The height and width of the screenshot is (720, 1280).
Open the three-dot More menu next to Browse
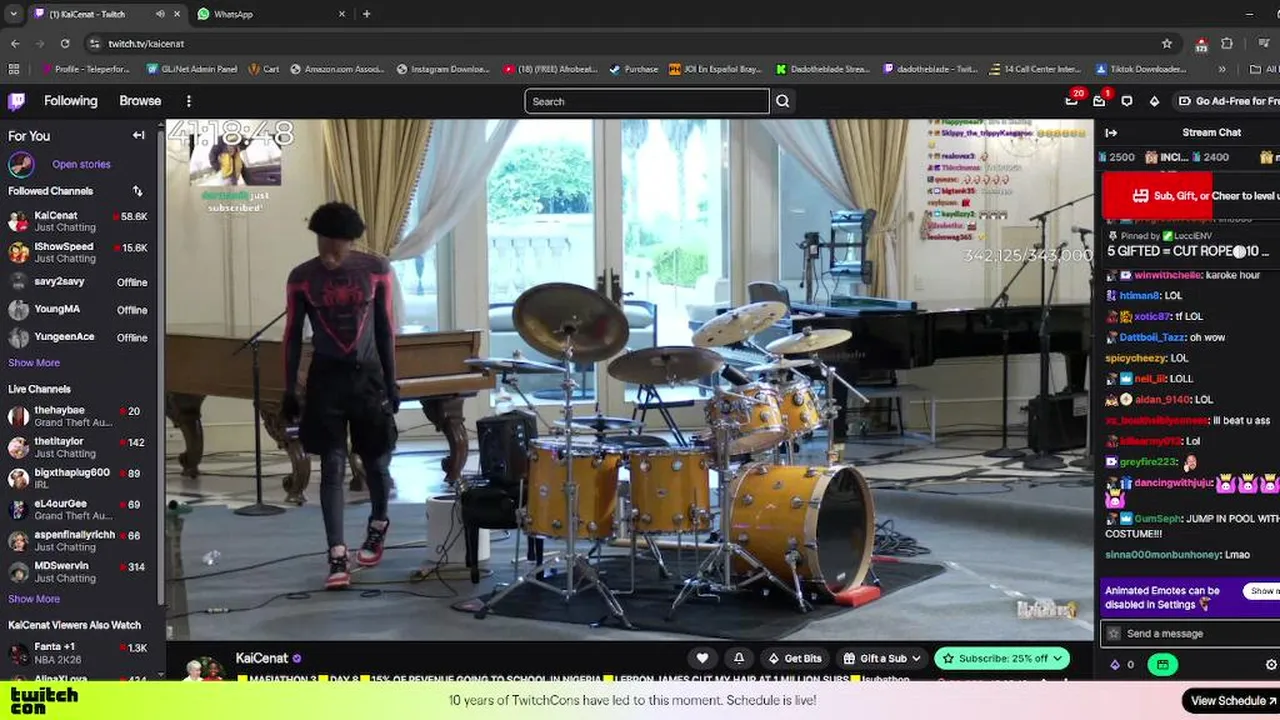click(188, 101)
